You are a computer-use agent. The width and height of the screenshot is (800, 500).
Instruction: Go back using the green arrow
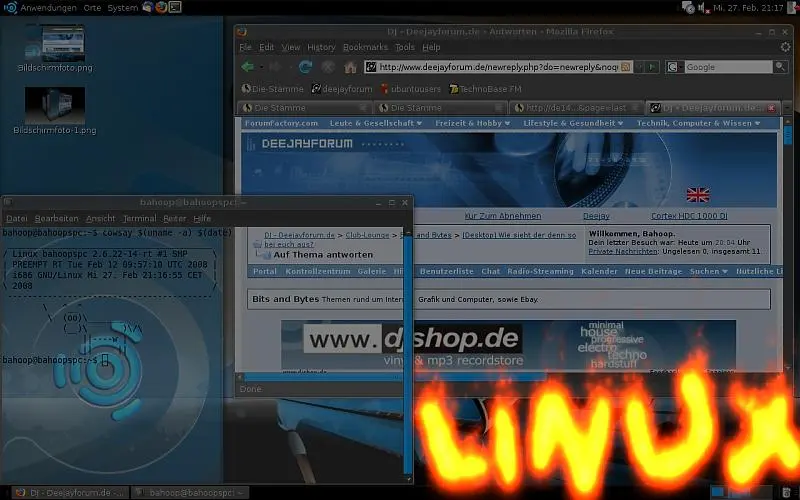[x=247, y=67]
